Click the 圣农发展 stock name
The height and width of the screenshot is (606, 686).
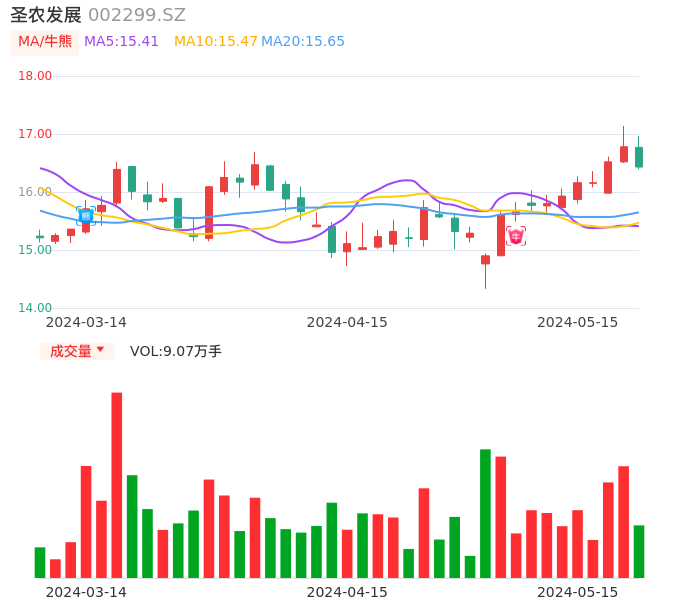(46, 15)
